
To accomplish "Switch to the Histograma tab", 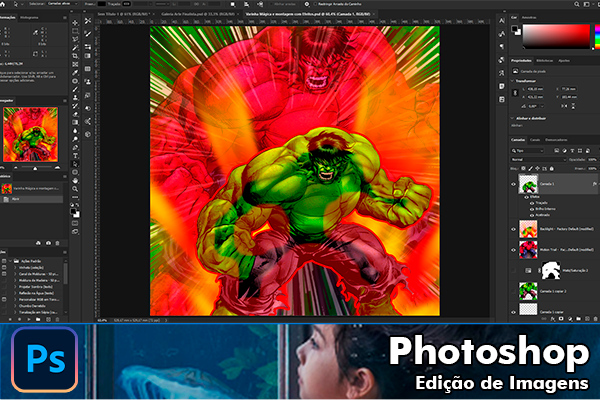I will pyautogui.click(x=29, y=18).
